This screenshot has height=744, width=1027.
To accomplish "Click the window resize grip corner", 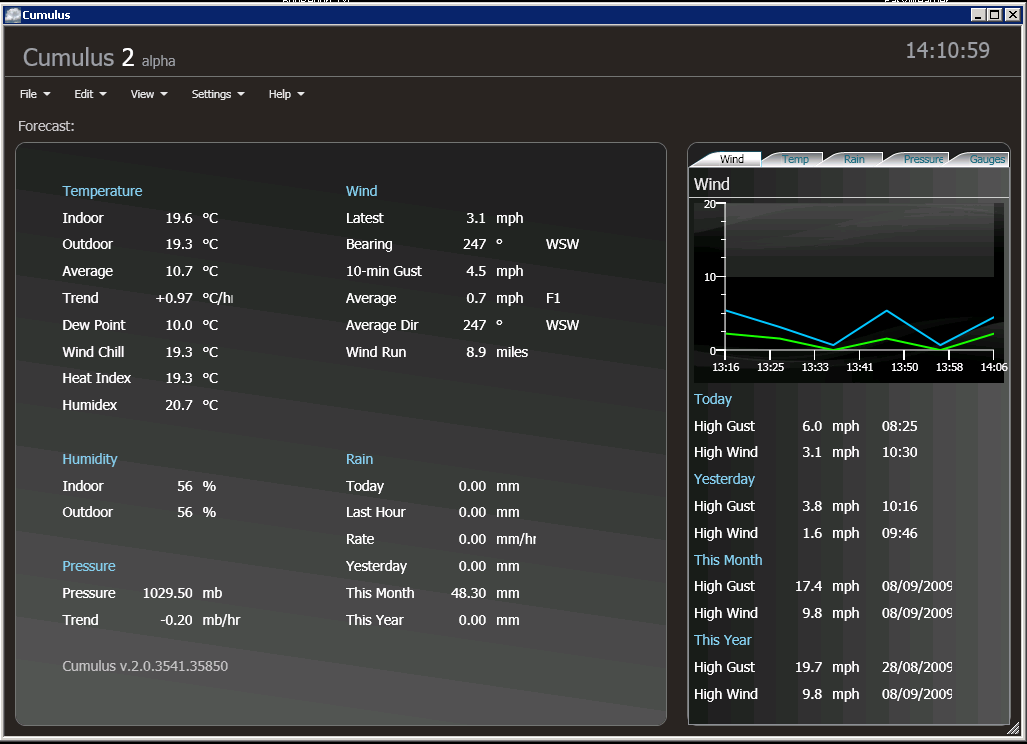I will pyautogui.click(x=1013, y=729).
